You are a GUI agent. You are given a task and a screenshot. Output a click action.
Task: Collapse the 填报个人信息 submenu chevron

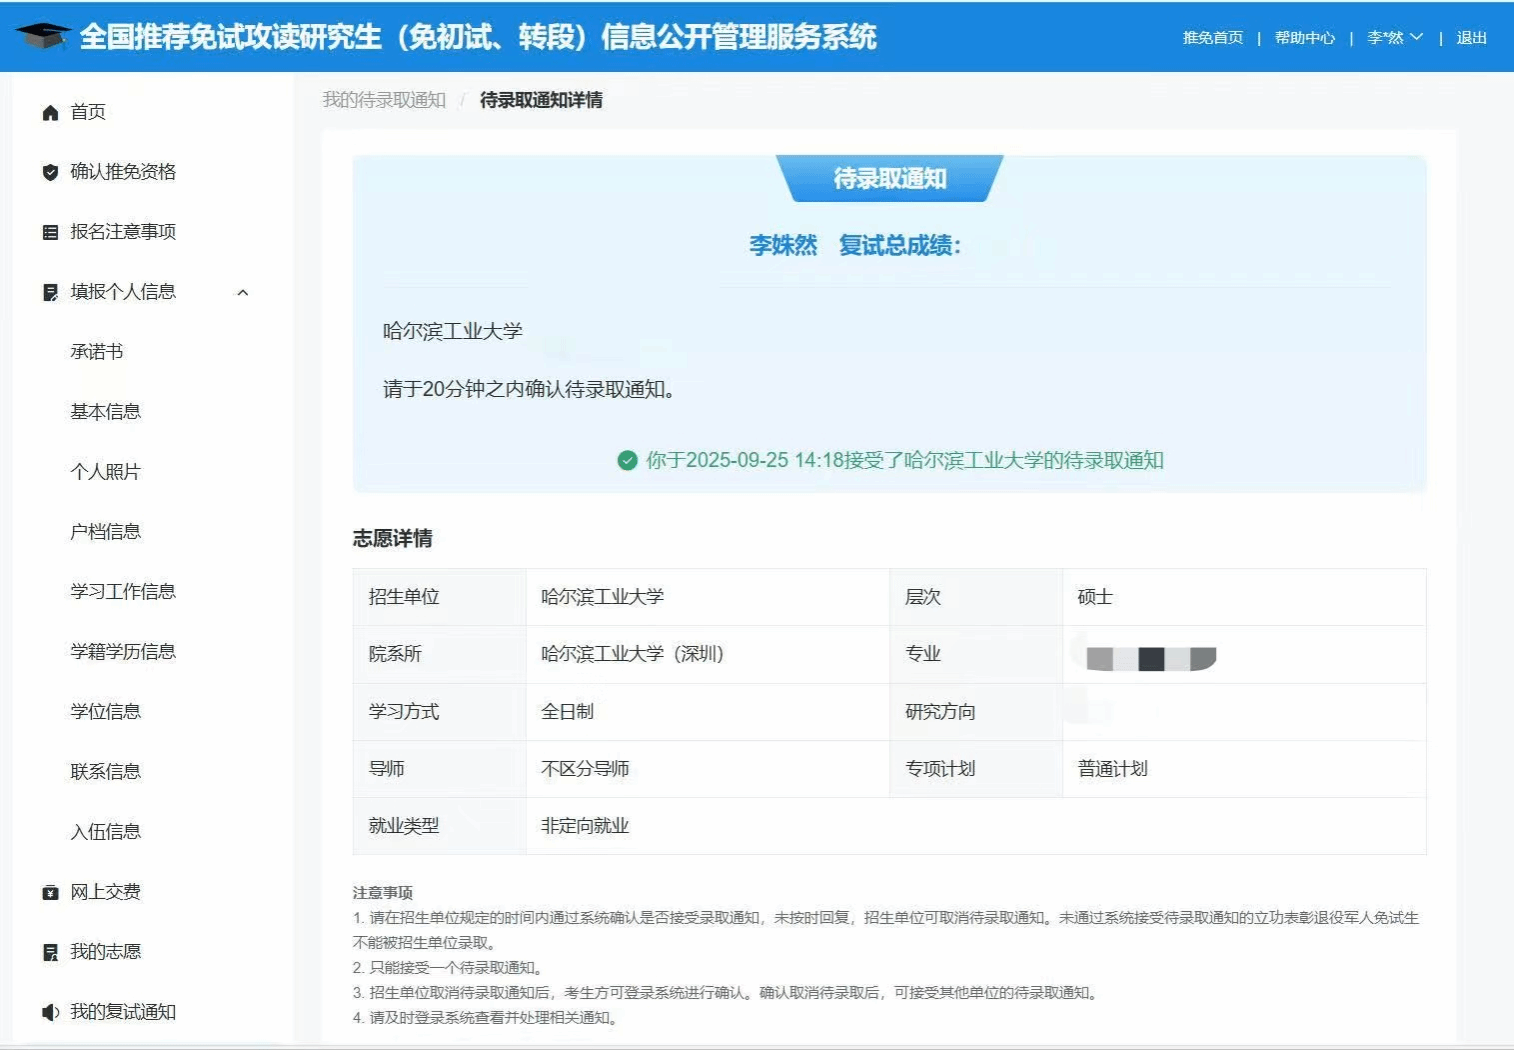242,292
